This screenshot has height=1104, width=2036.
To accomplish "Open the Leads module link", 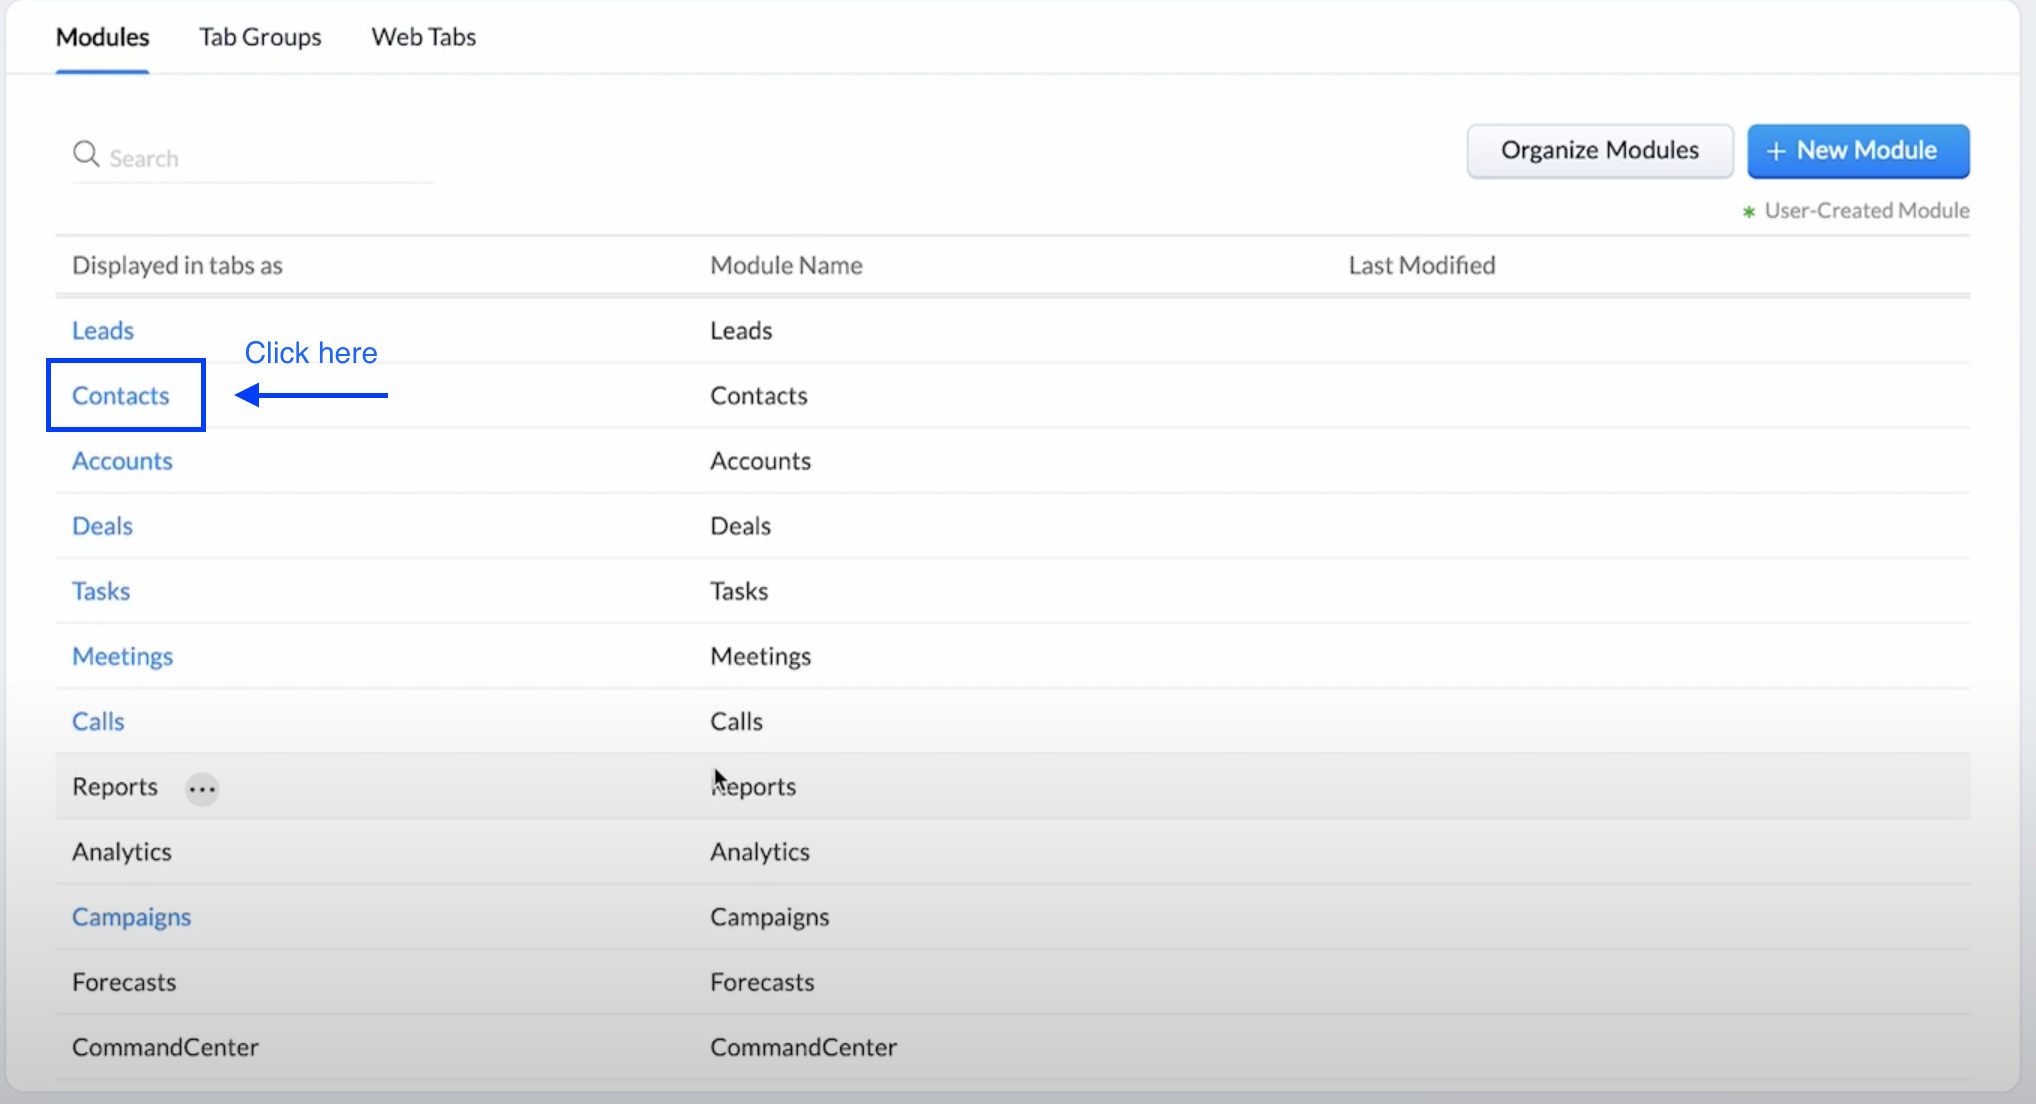I will (103, 330).
